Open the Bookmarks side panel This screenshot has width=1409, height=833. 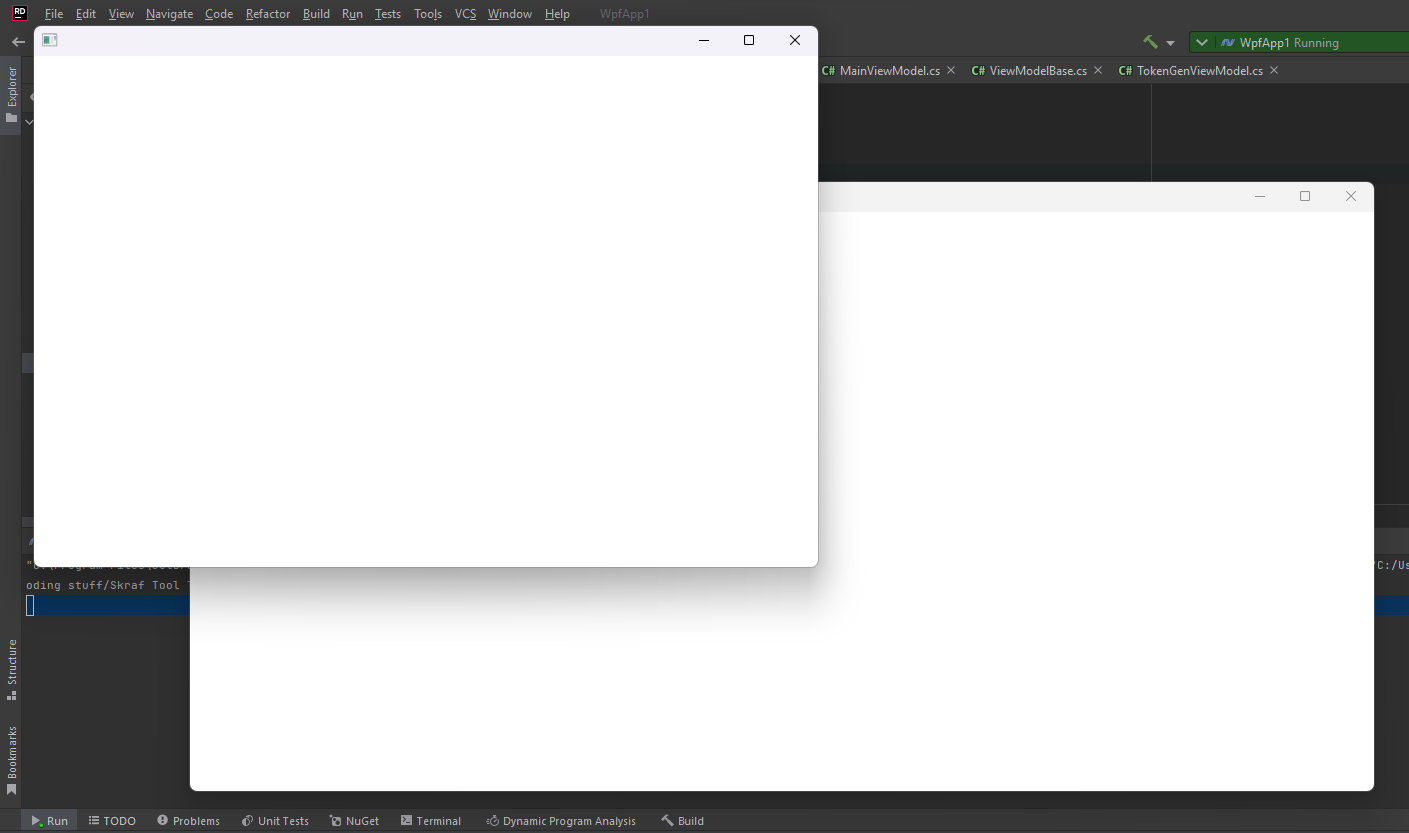(12, 760)
